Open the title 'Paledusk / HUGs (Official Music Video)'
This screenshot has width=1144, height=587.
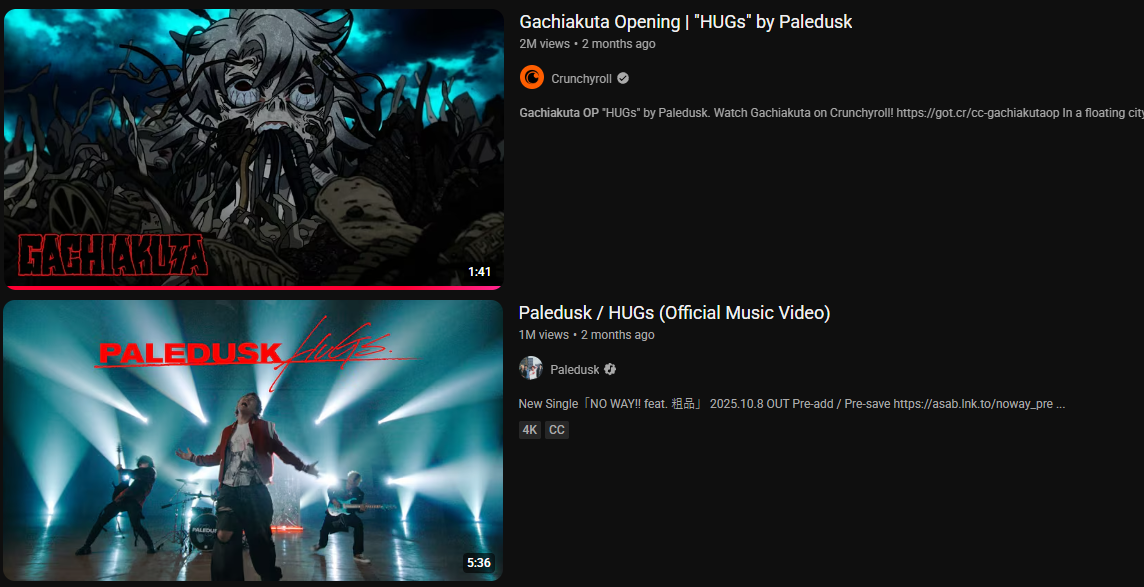pyautogui.click(x=674, y=313)
